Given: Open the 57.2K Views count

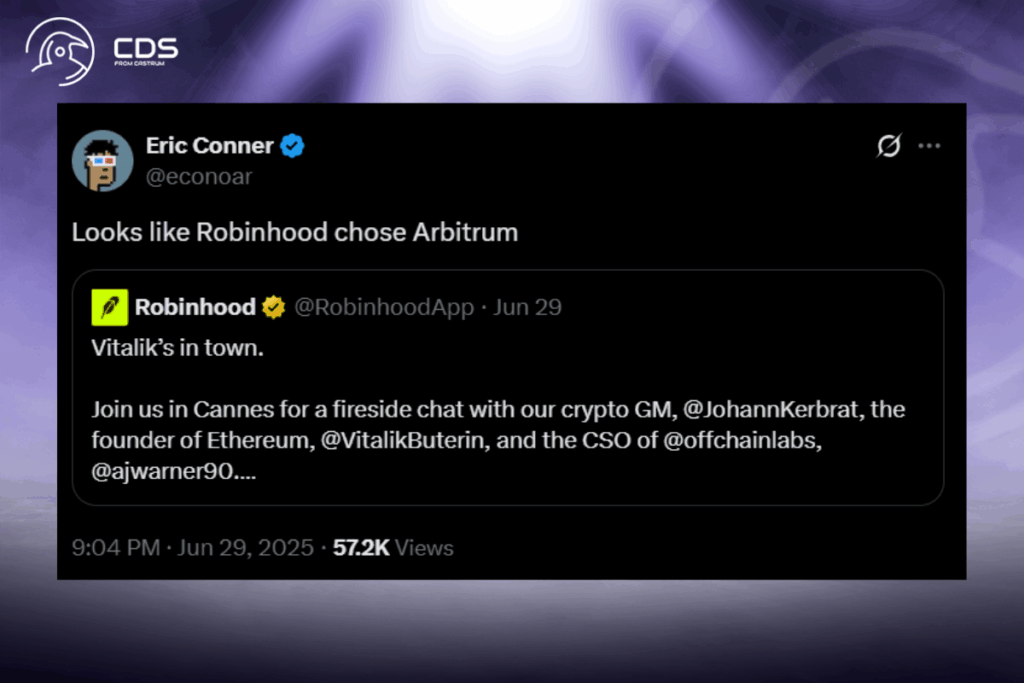Looking at the screenshot, I should 393,548.
